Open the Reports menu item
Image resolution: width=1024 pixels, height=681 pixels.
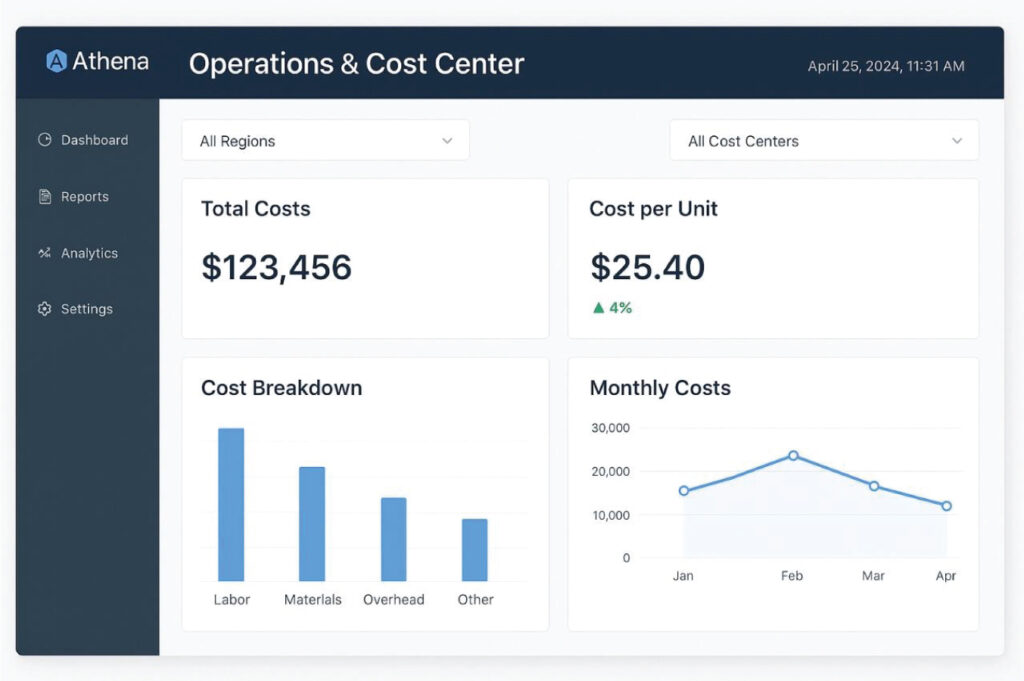tap(84, 197)
